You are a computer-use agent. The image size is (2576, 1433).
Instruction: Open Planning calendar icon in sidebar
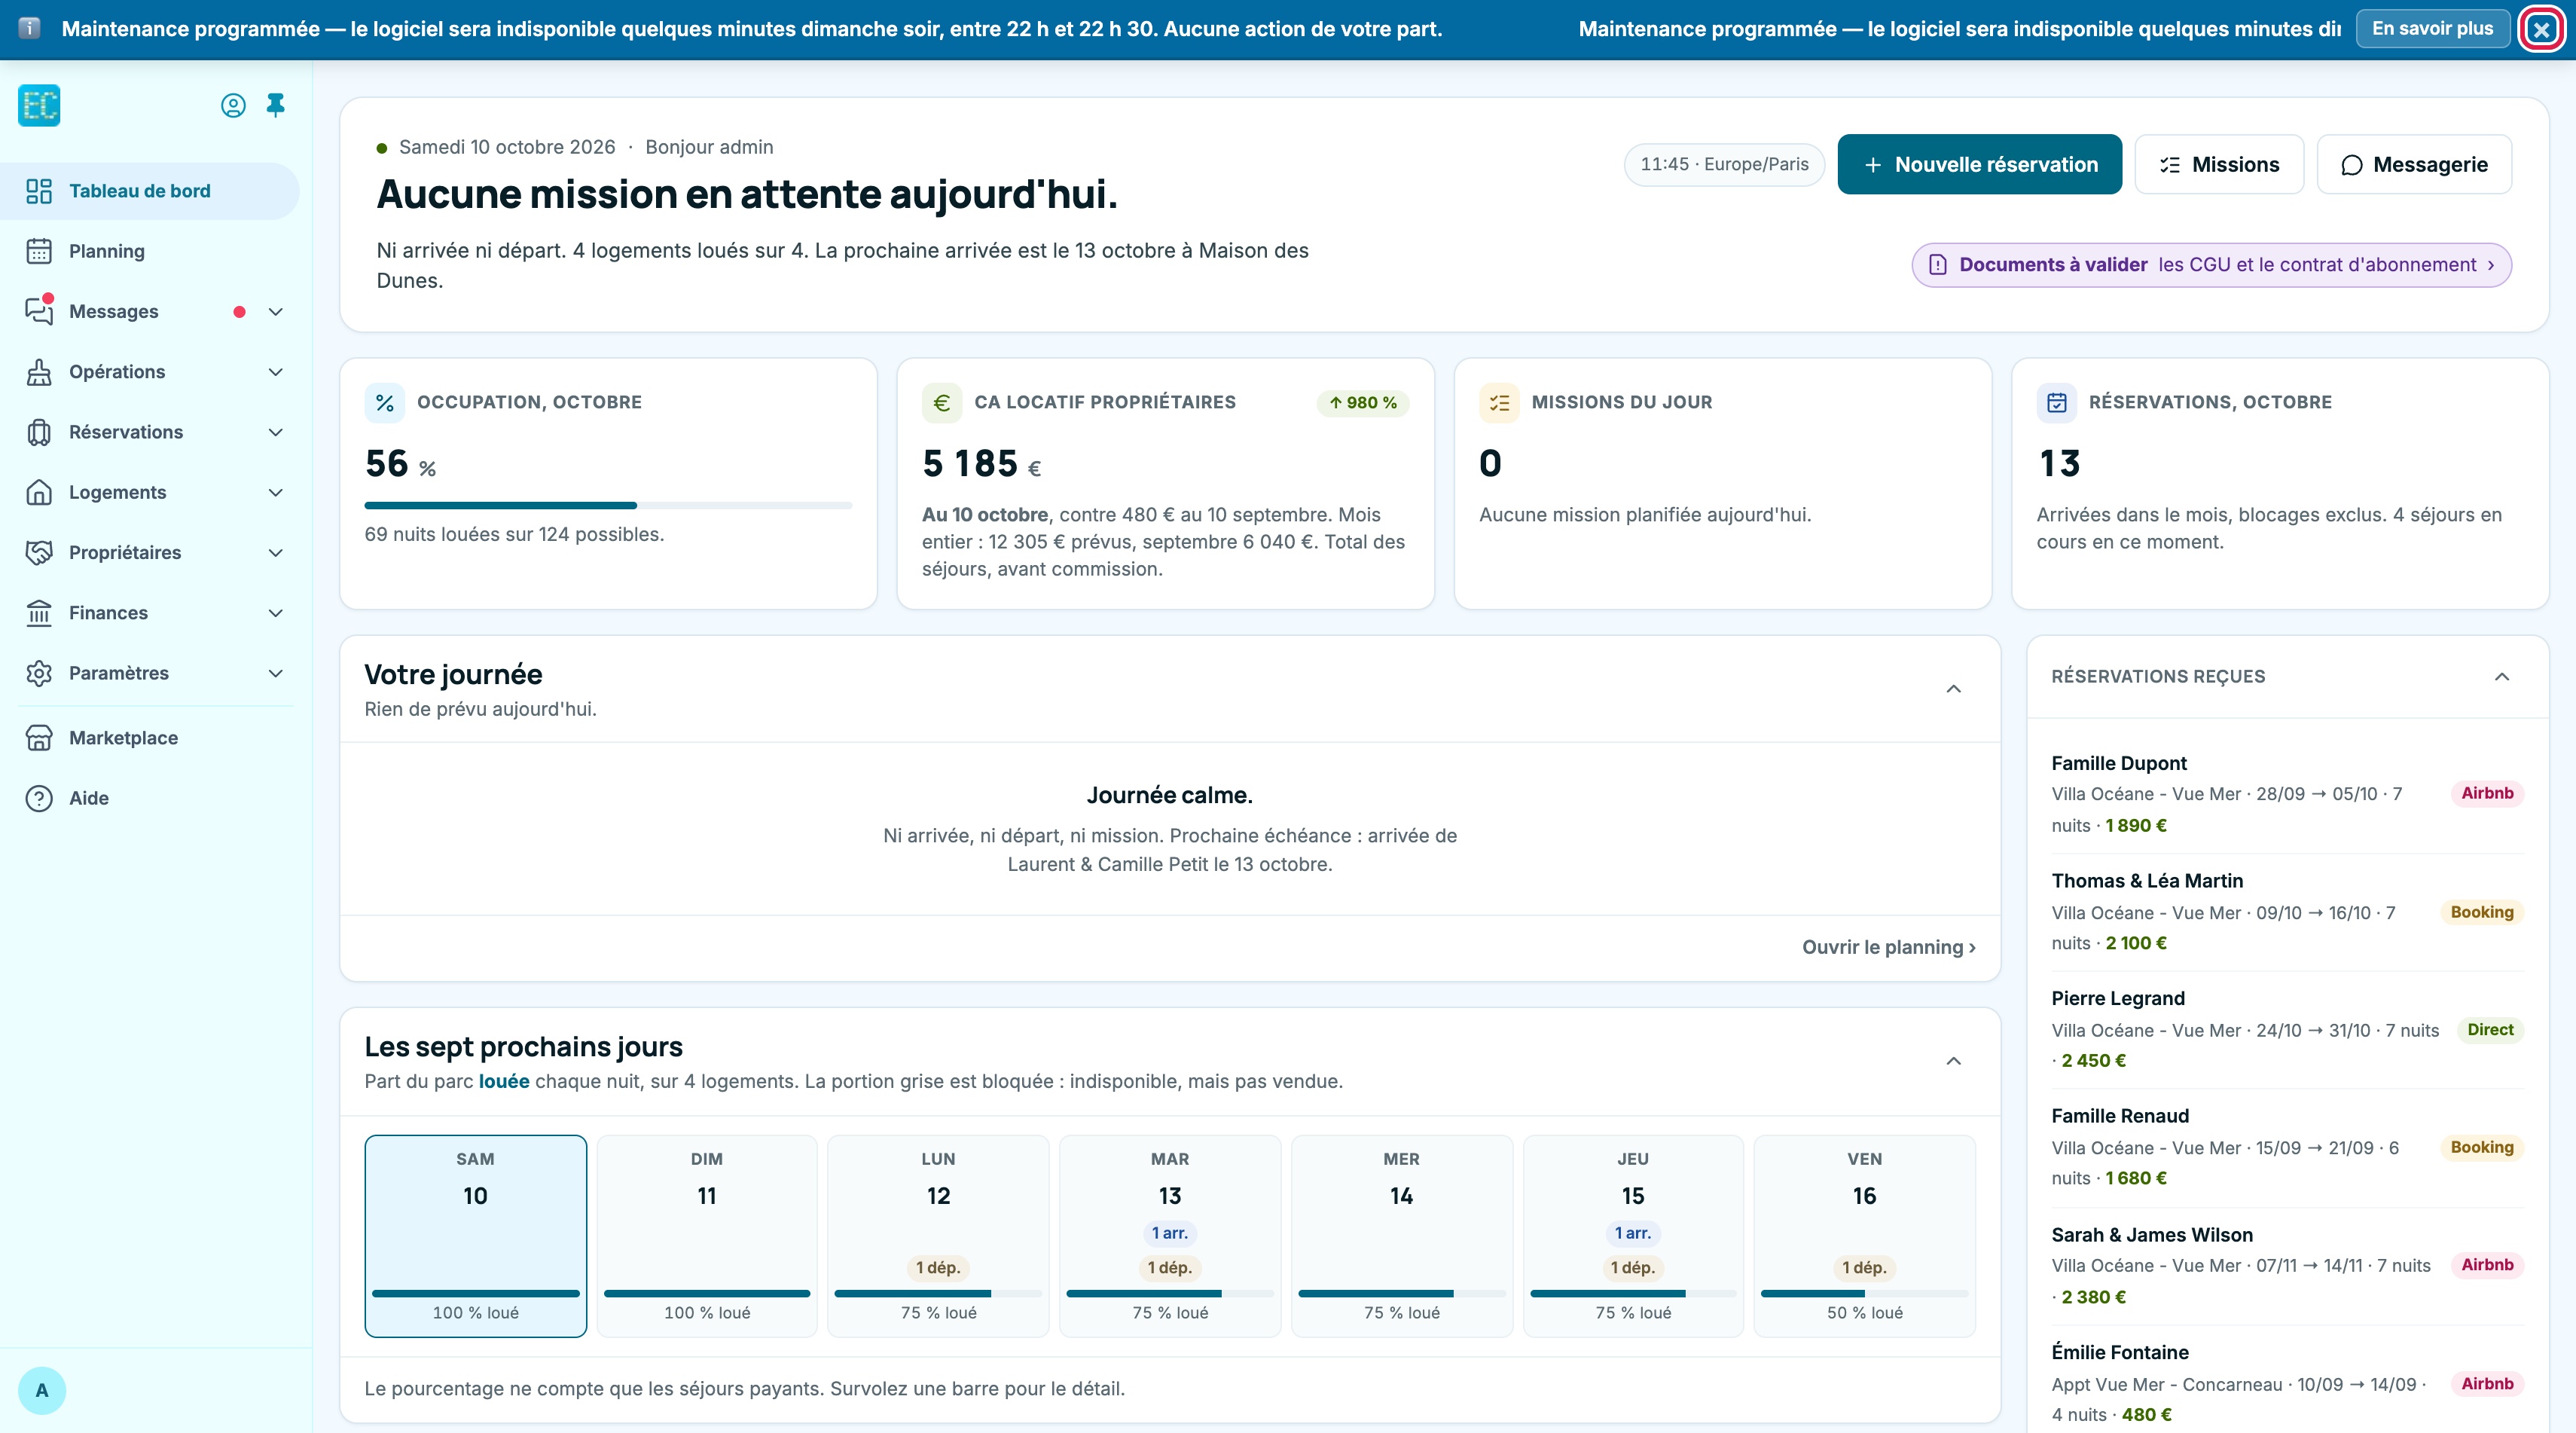pos(39,251)
